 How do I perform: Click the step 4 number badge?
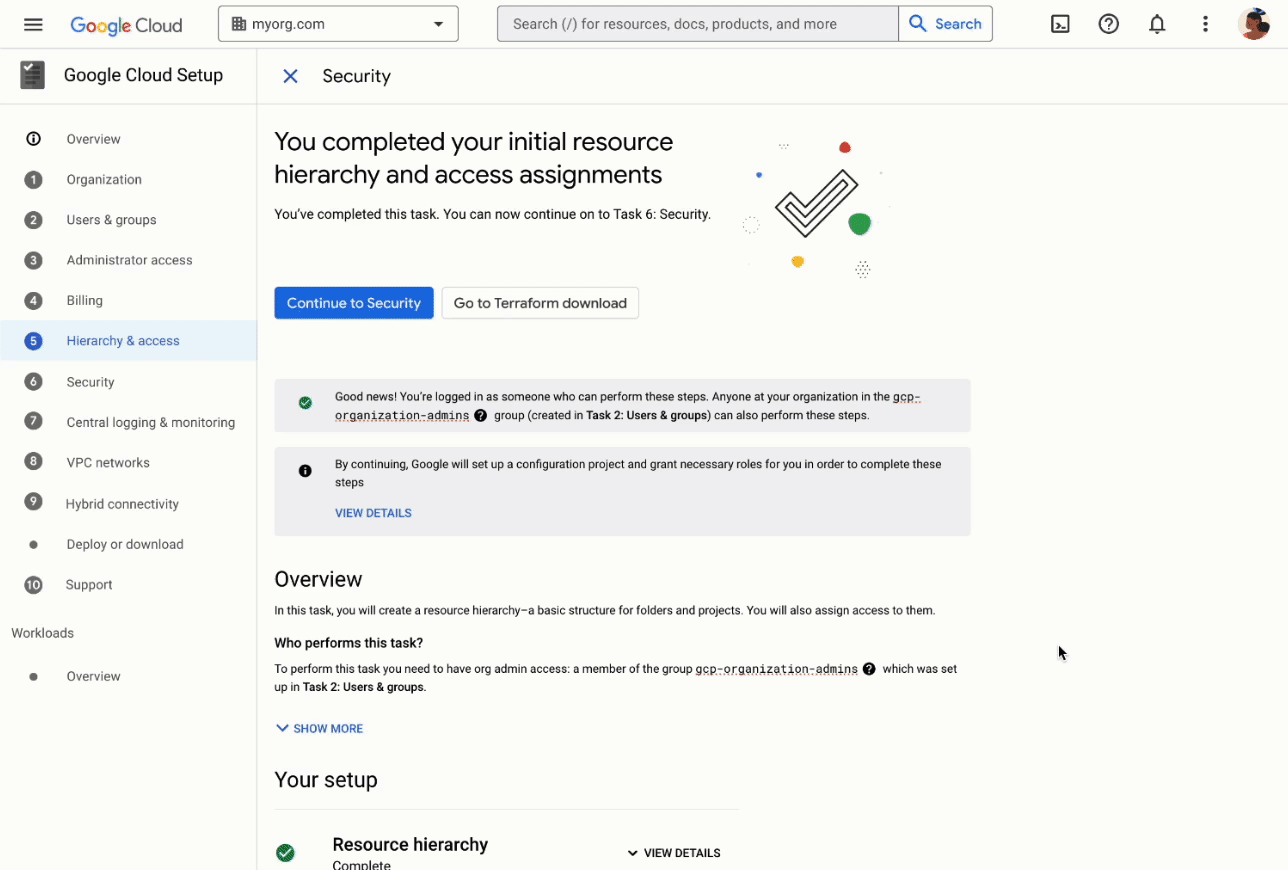(x=33, y=301)
